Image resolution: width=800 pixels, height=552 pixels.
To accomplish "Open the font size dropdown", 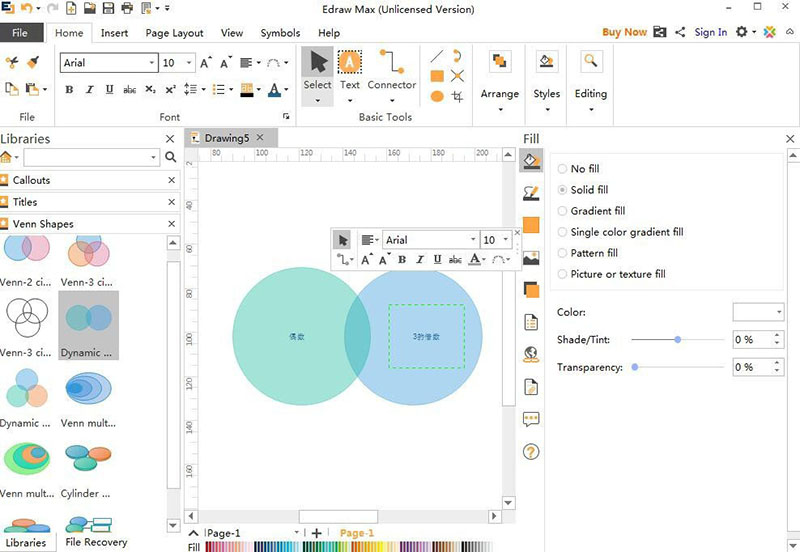I will pyautogui.click(x=188, y=63).
